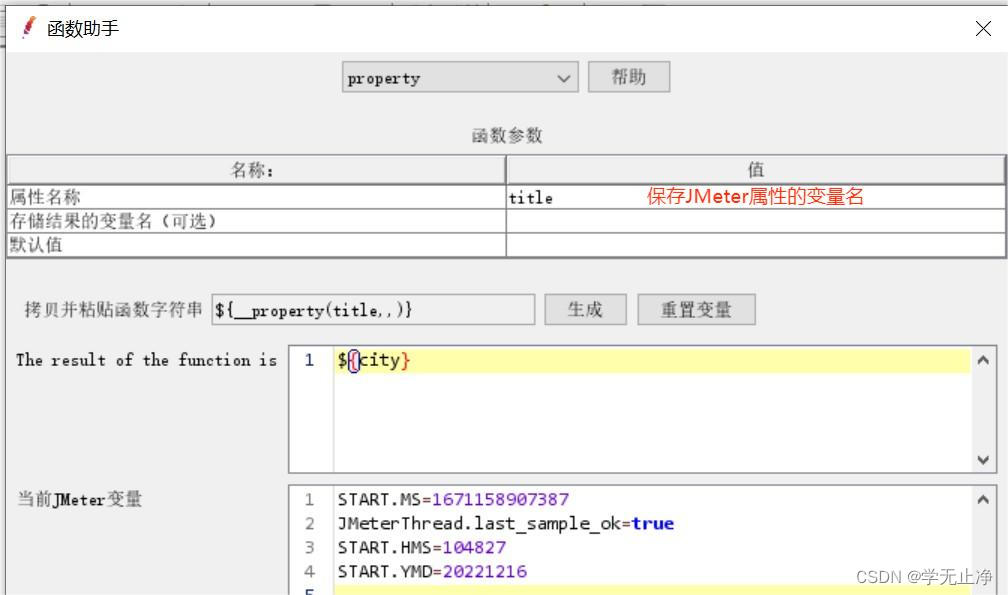Click the JMeter feather icon in title bar

coord(28,28)
